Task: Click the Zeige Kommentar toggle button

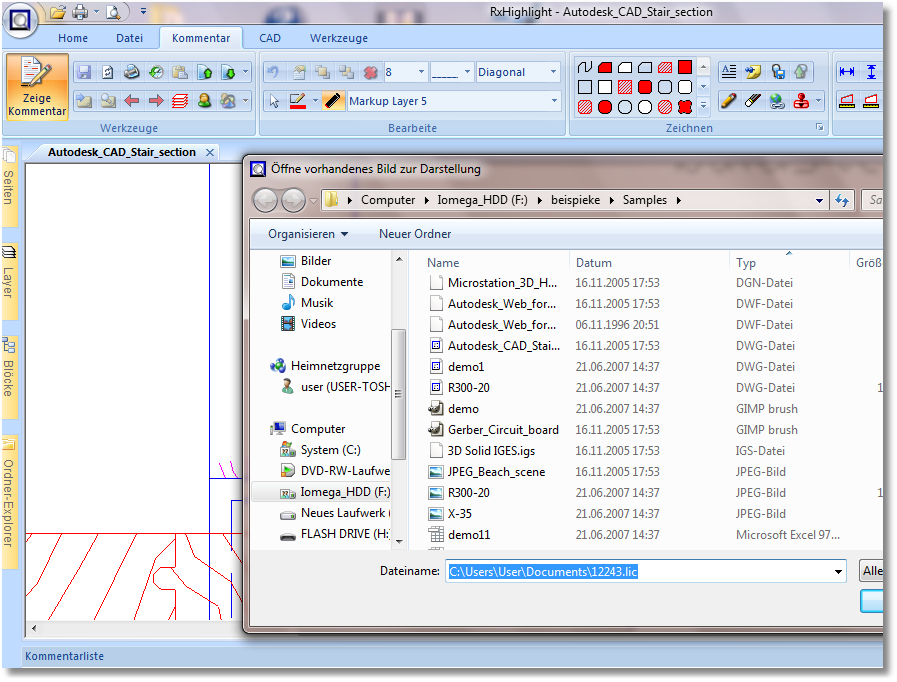Action: pyautogui.click(x=37, y=86)
